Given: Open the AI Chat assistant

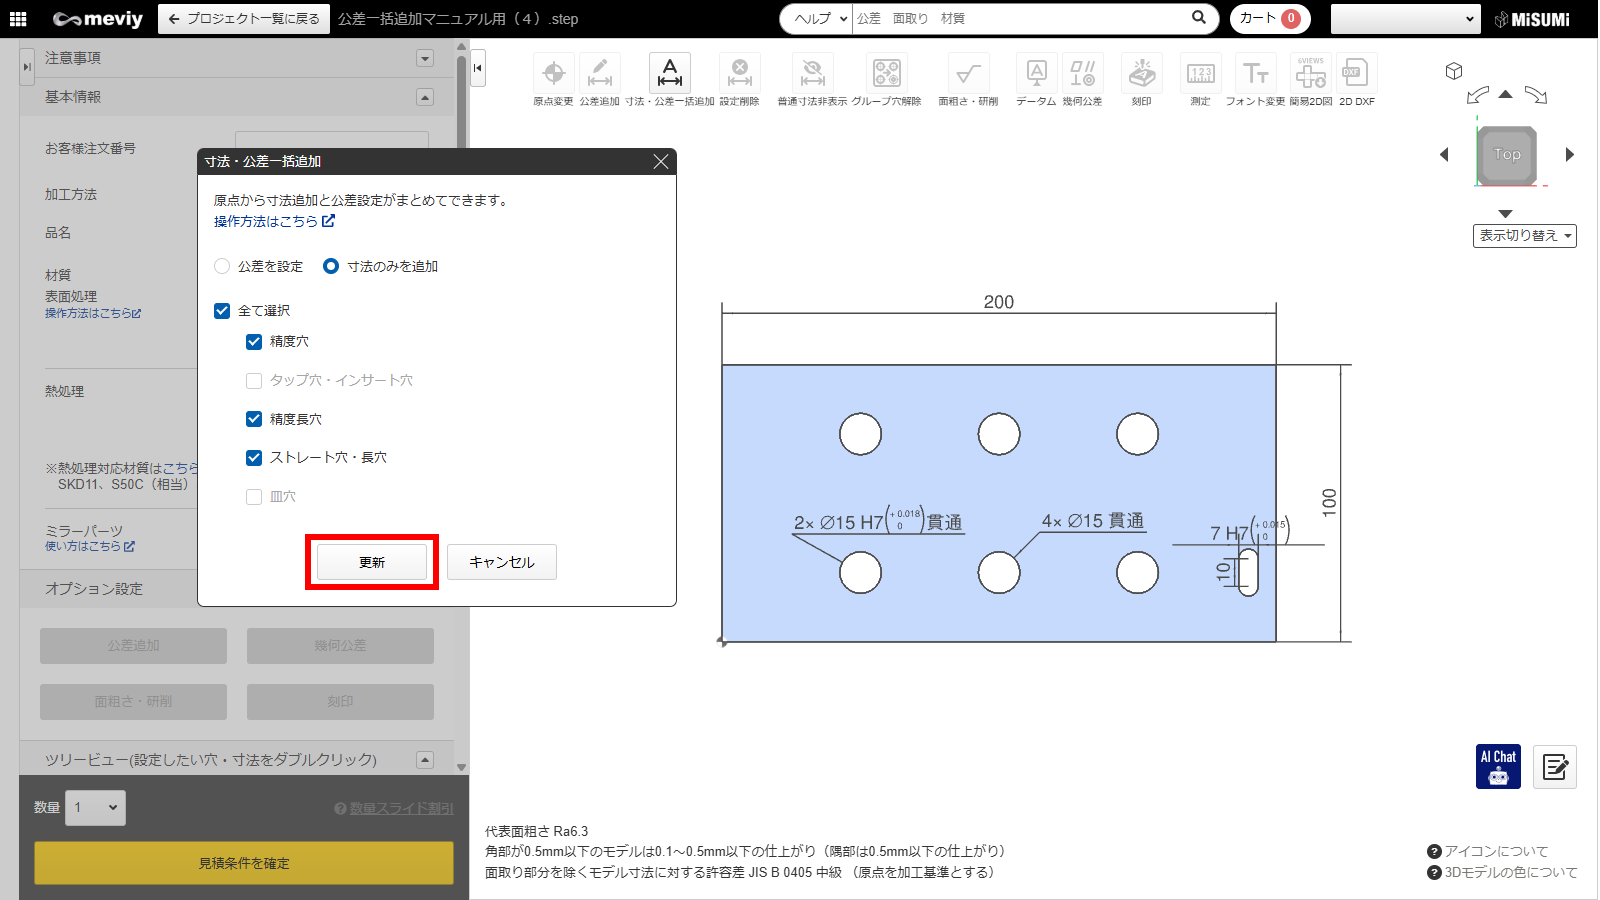Looking at the screenshot, I should click(x=1497, y=767).
